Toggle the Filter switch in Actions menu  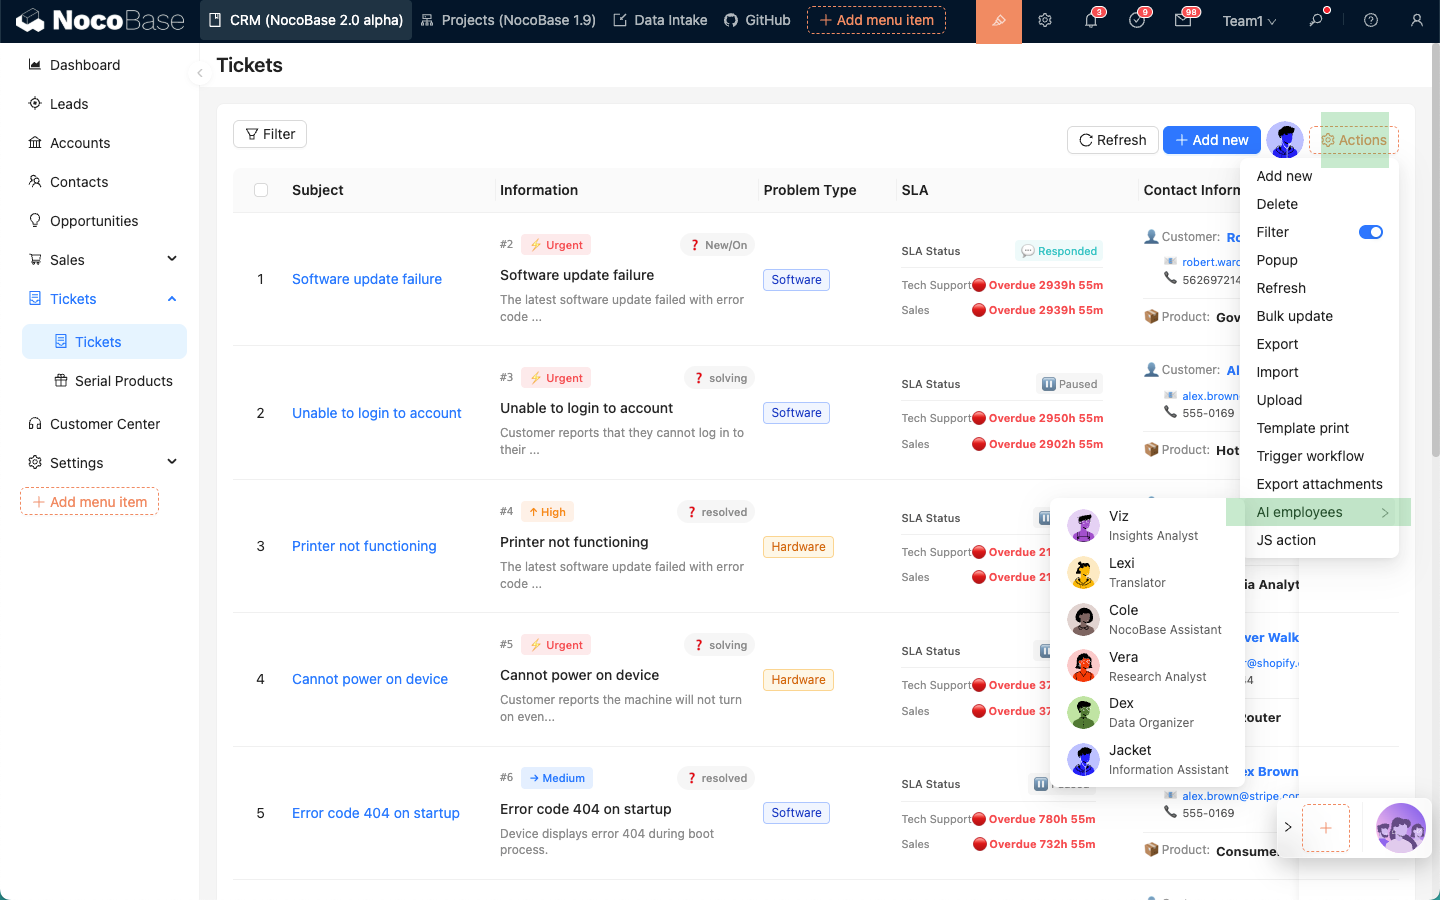pos(1370,232)
